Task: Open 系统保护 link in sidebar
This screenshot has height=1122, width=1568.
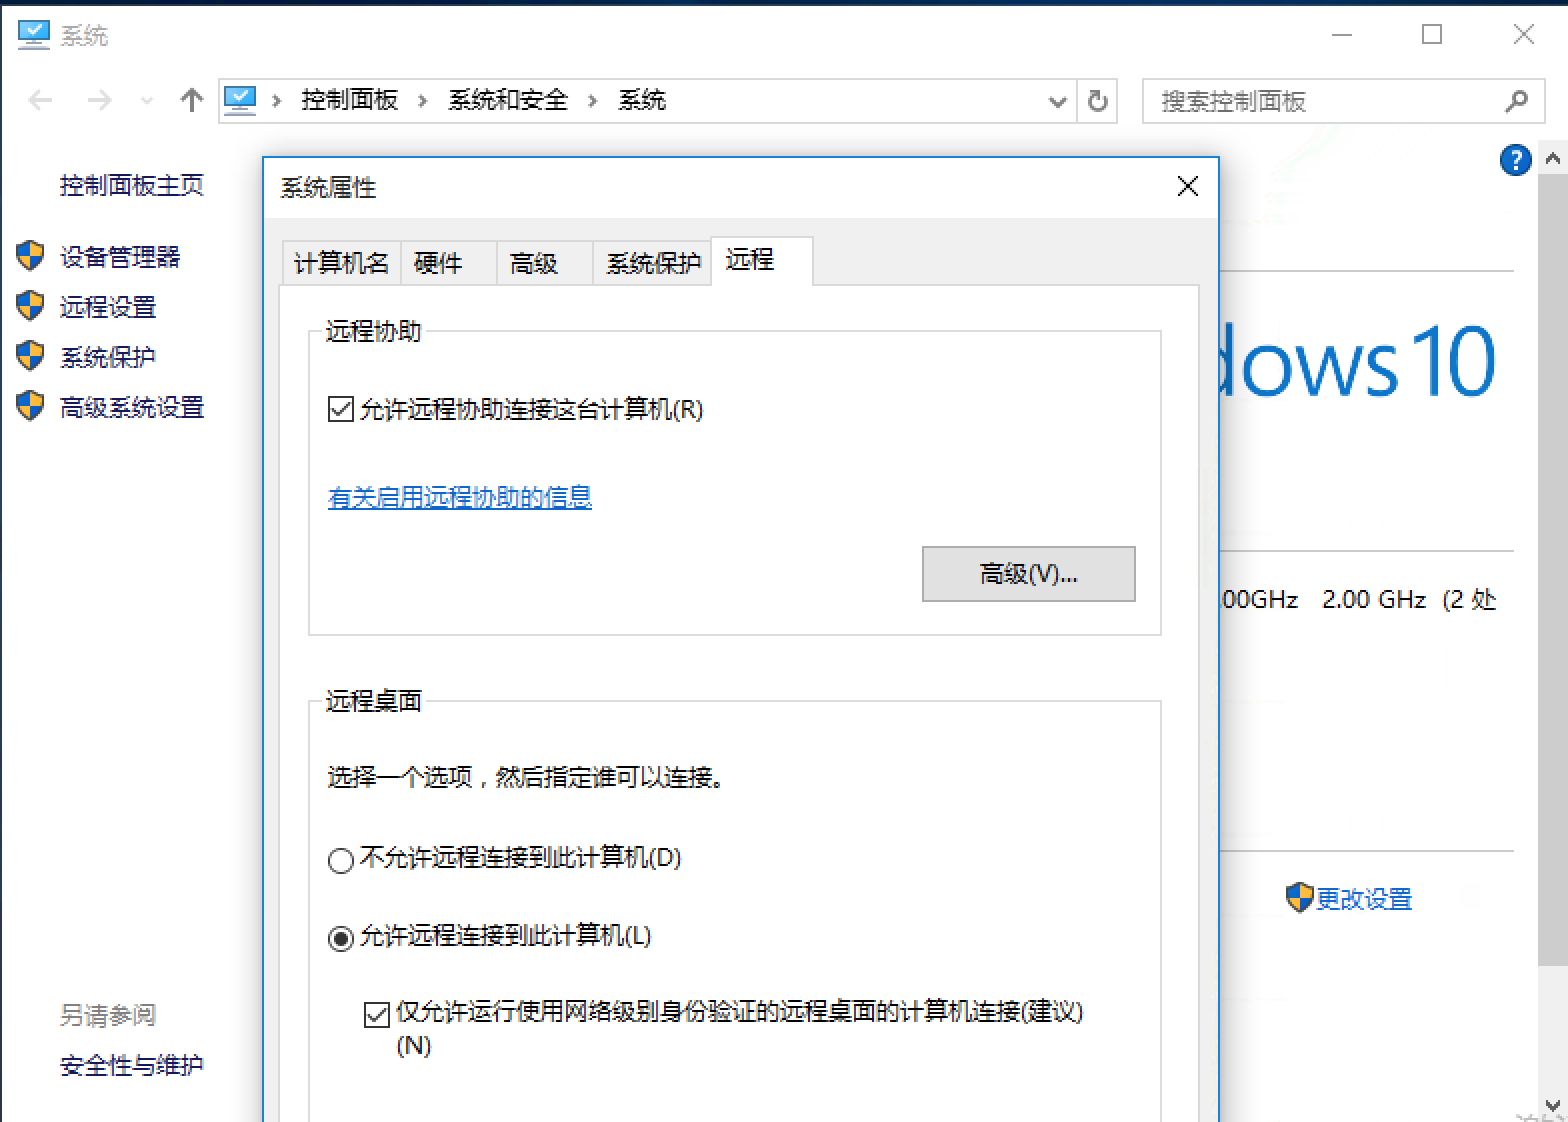Action: pyautogui.click(x=108, y=357)
